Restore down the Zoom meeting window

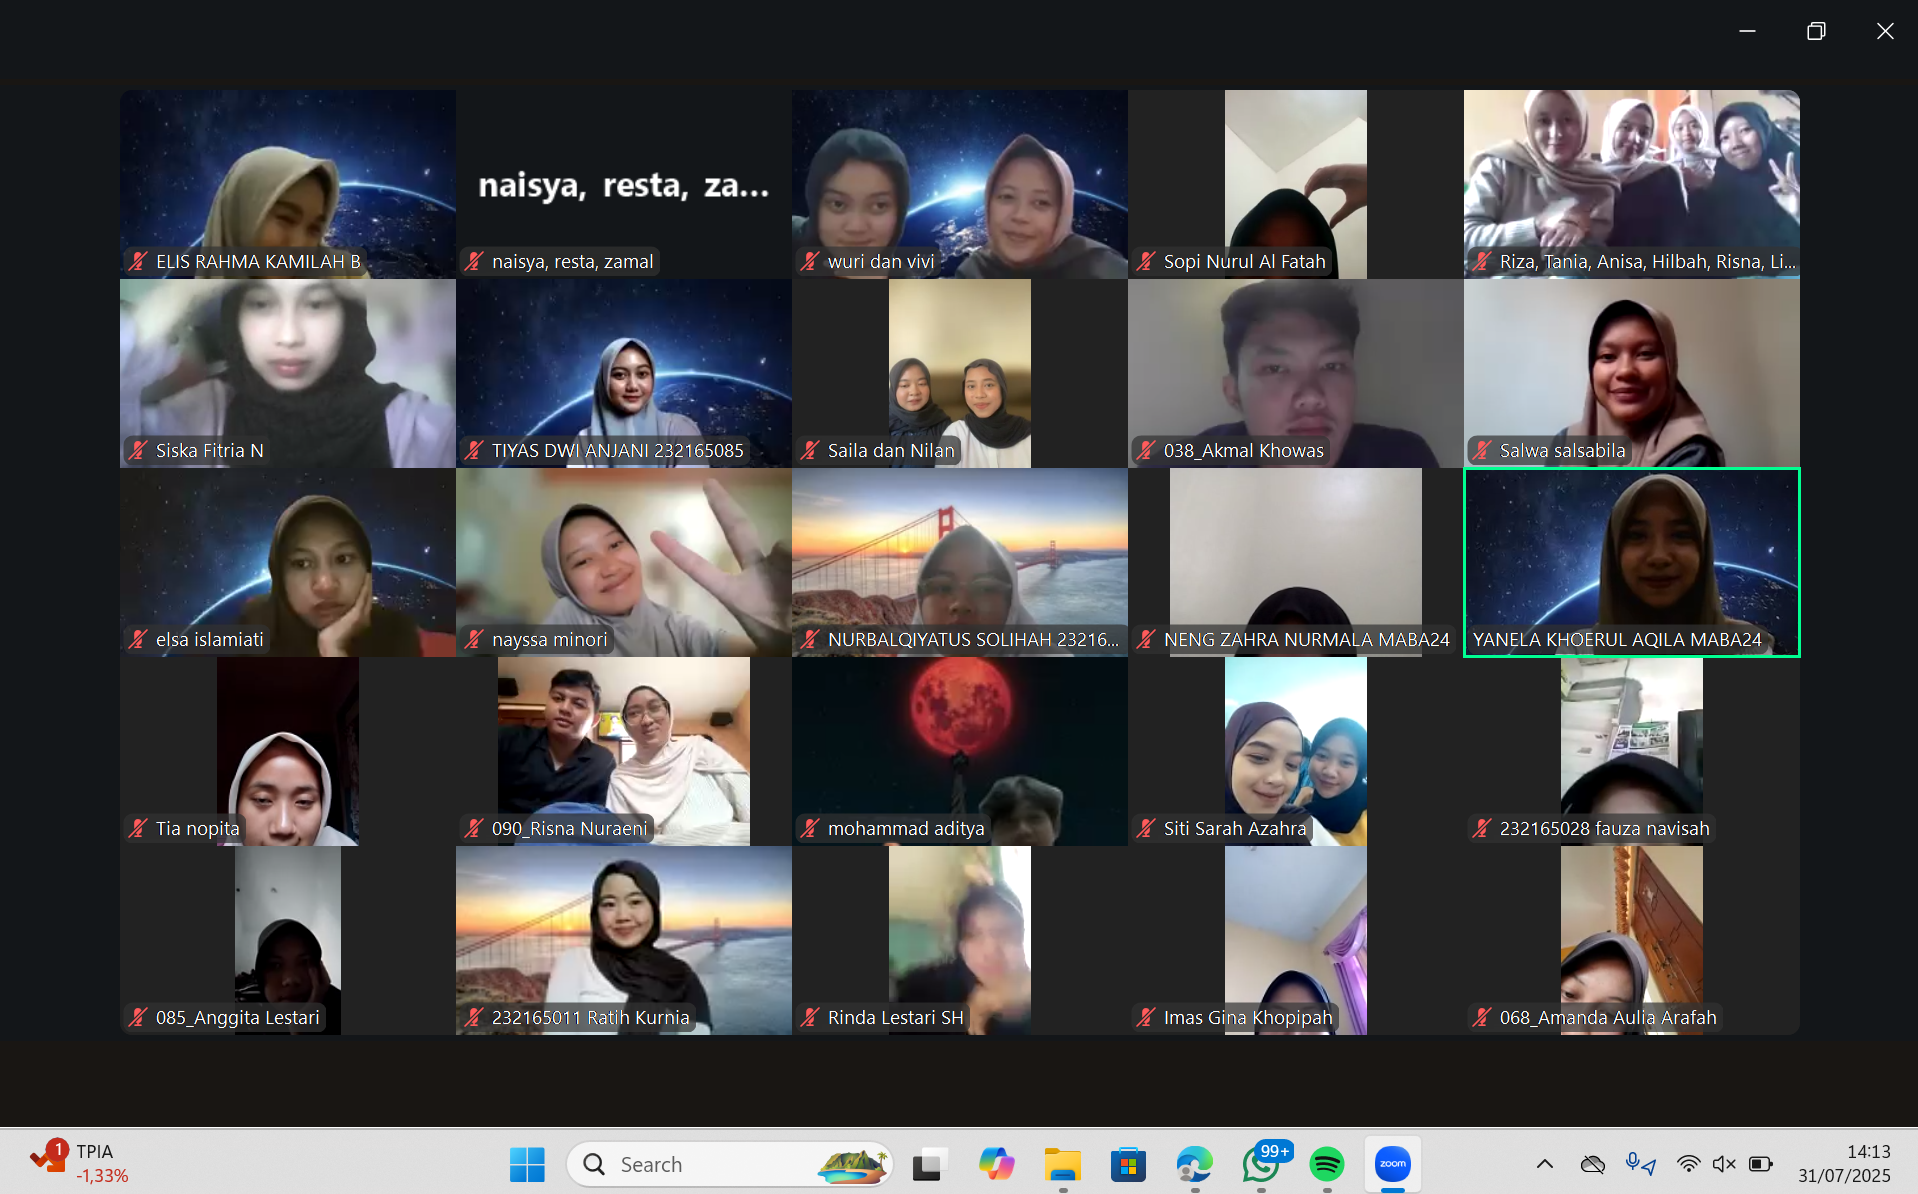(x=1816, y=31)
